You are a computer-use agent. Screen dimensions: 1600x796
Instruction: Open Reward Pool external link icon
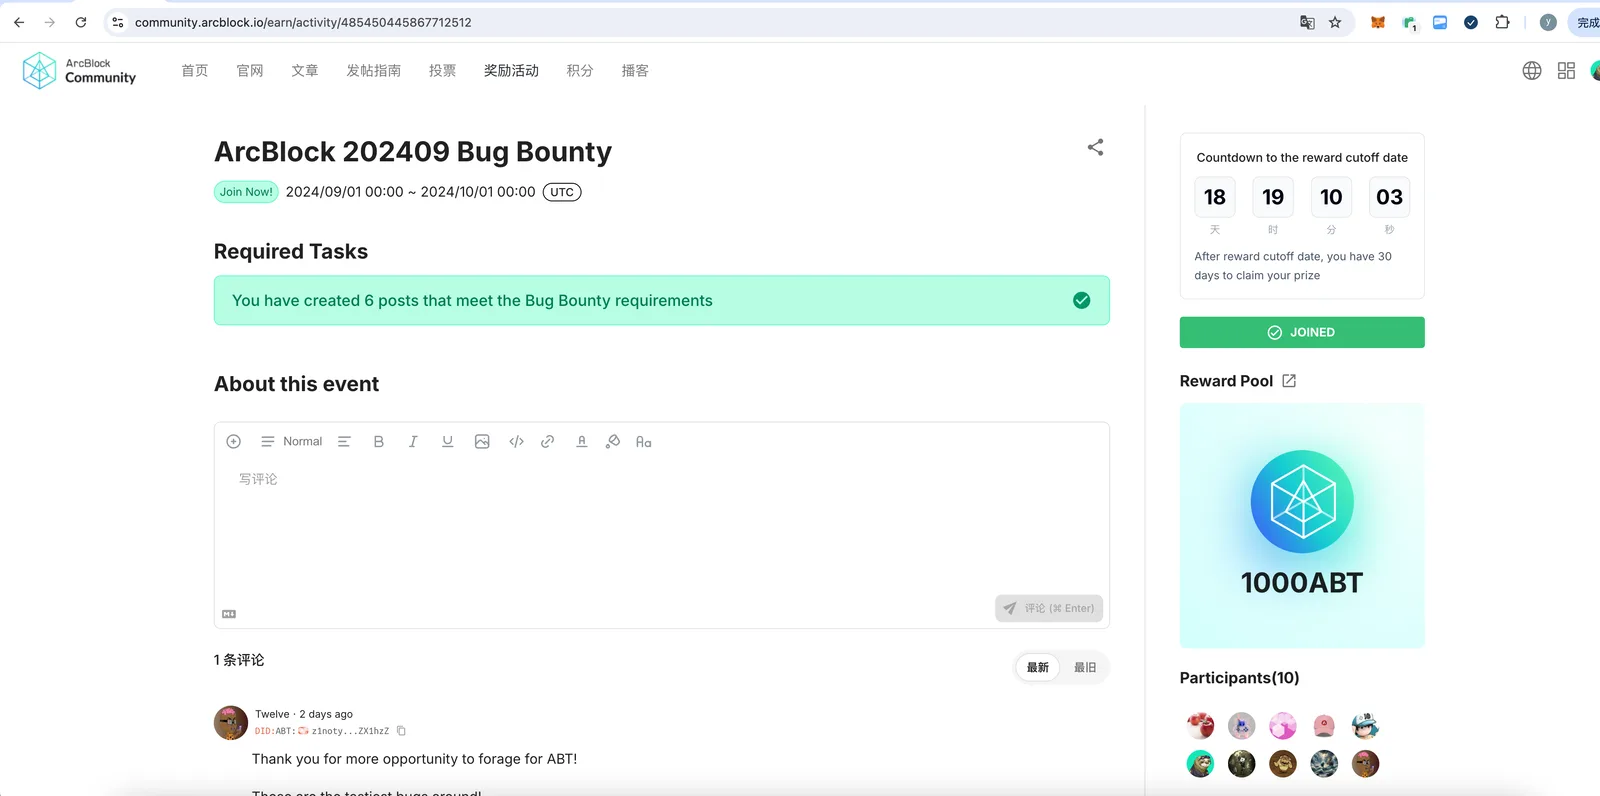1289,381
